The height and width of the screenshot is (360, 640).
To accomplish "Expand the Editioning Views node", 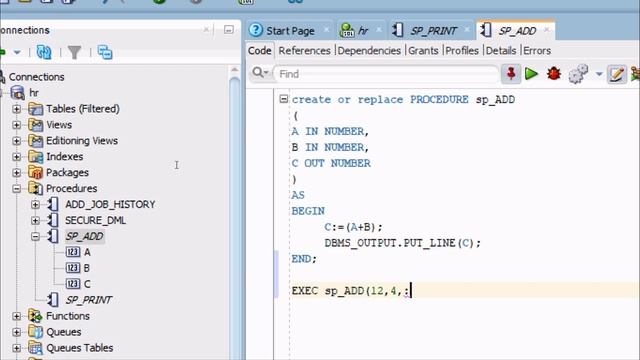I will [16, 141].
